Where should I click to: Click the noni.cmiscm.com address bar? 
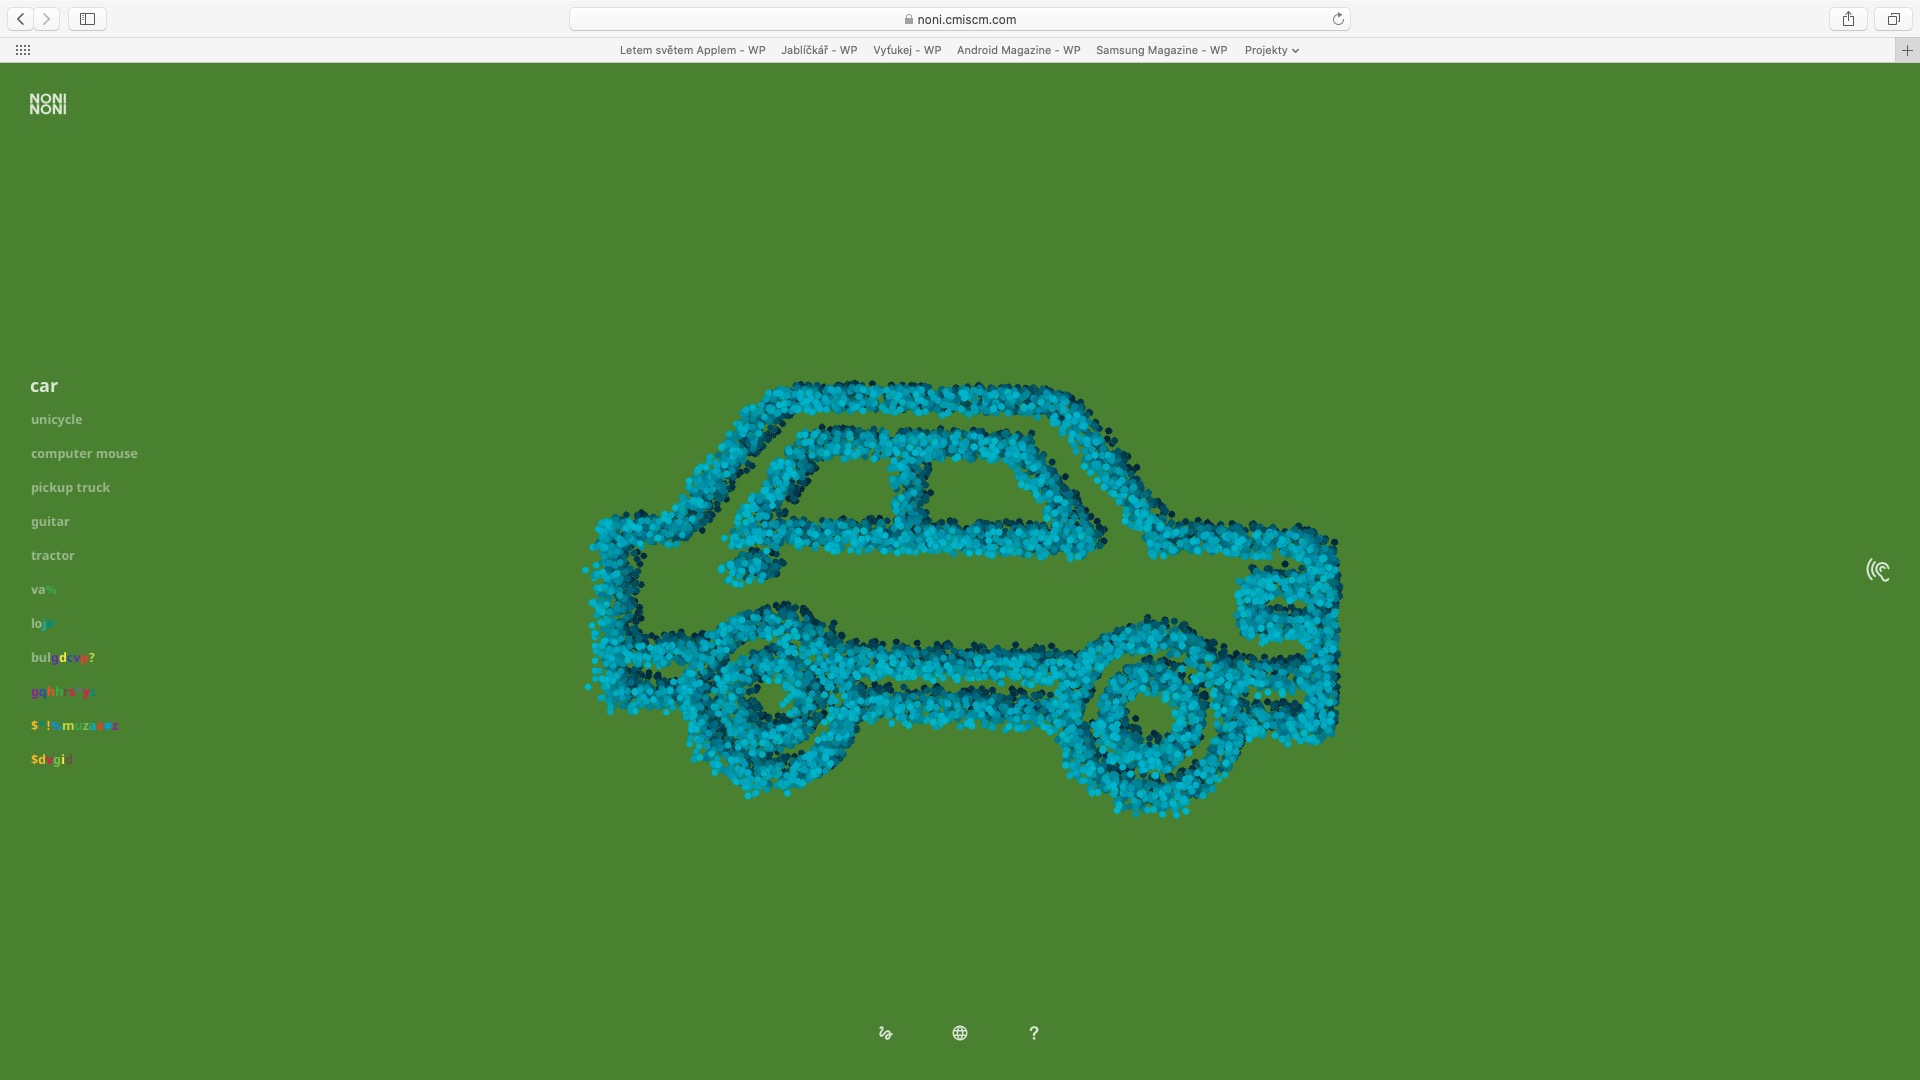click(x=960, y=19)
